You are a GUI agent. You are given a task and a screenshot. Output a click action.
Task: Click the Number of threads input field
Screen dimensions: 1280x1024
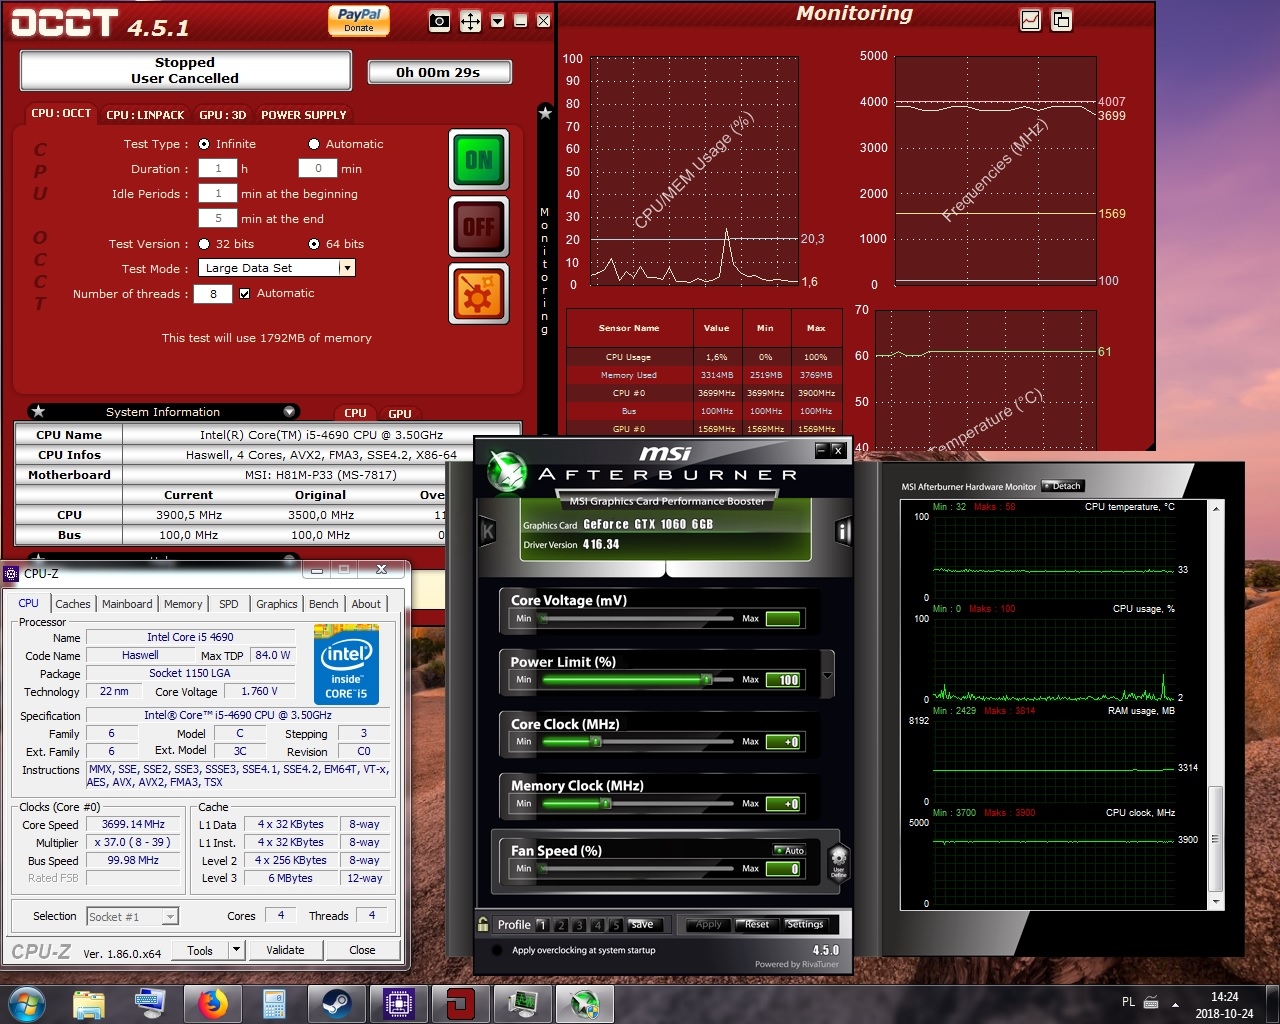pyautogui.click(x=213, y=294)
